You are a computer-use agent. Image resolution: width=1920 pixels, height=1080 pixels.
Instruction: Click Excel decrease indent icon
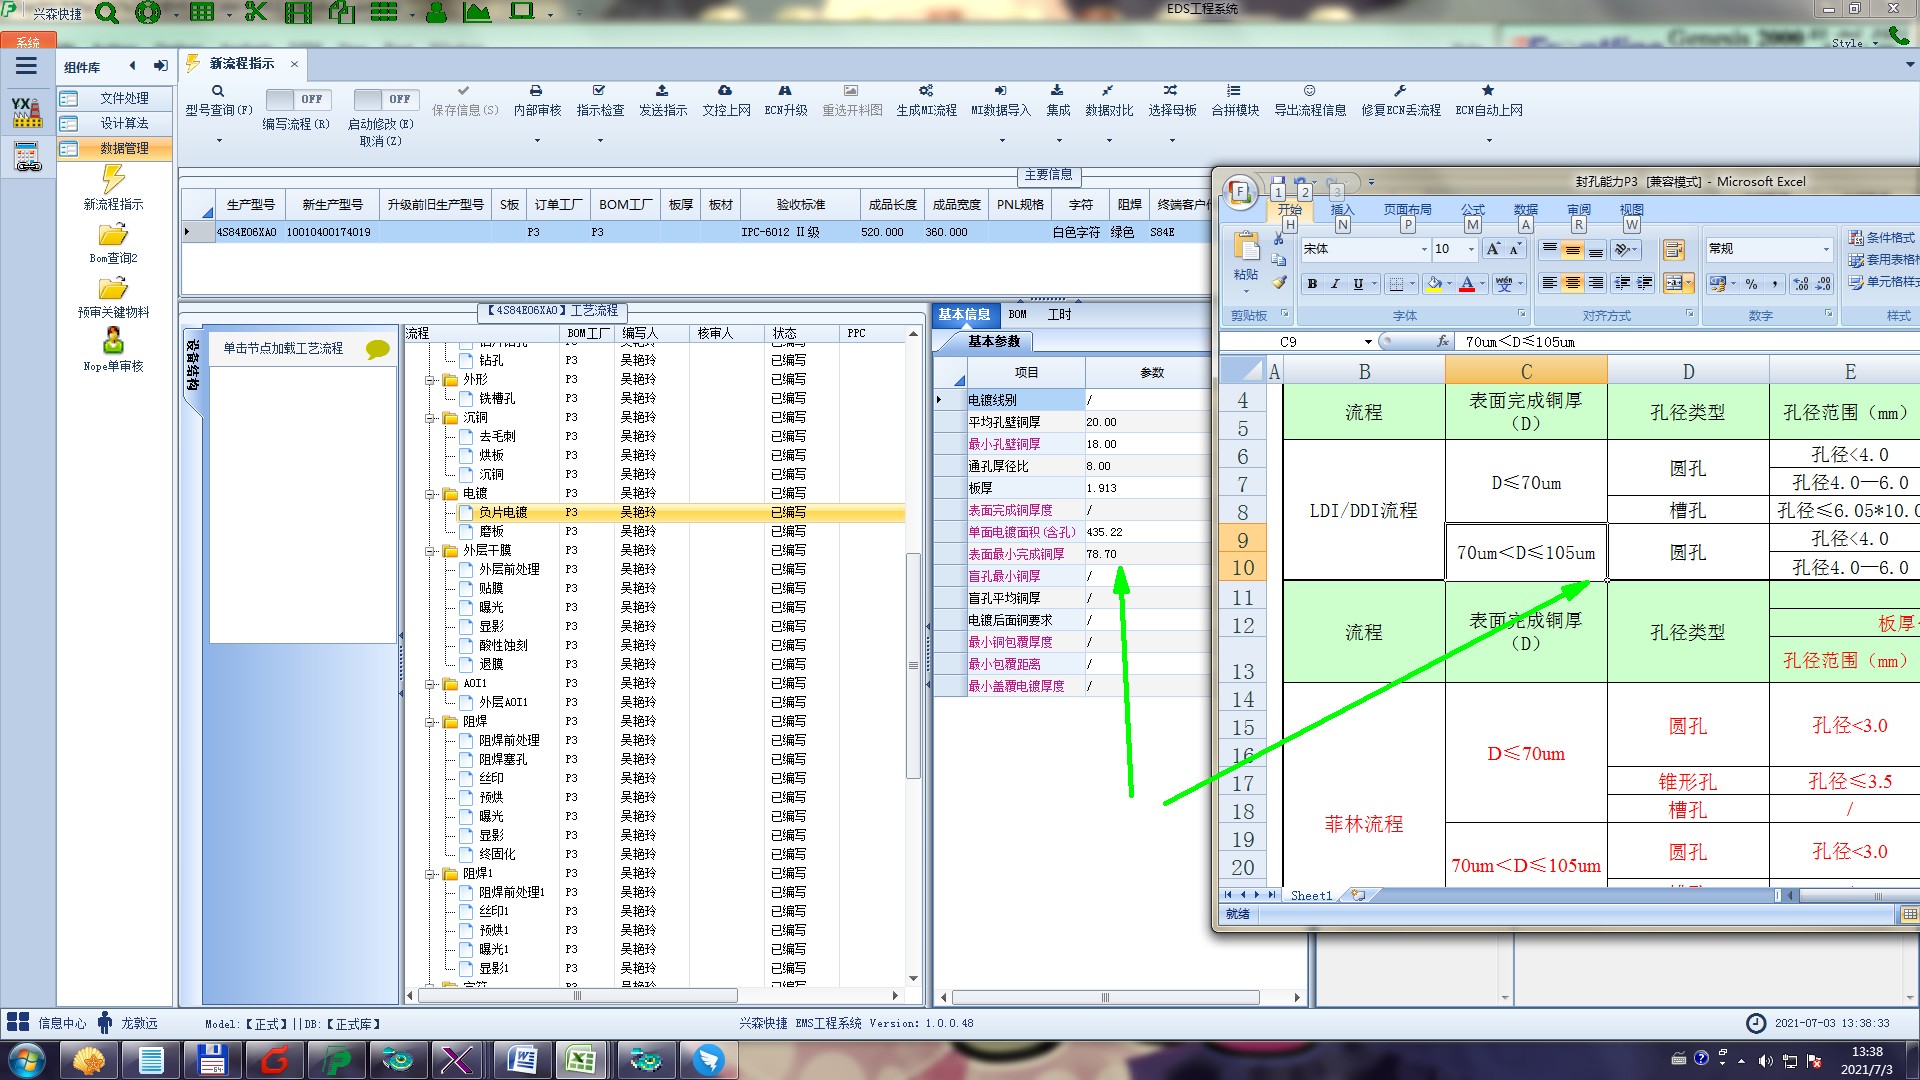coord(1622,284)
